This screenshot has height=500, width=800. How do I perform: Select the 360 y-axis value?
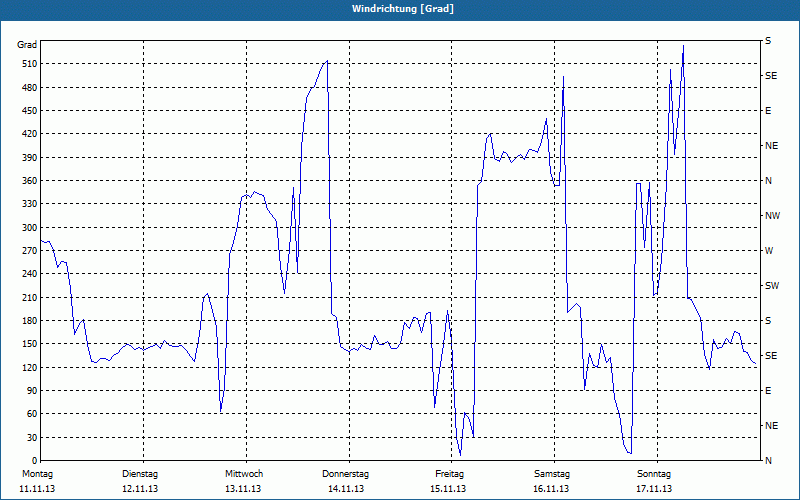(x=30, y=181)
